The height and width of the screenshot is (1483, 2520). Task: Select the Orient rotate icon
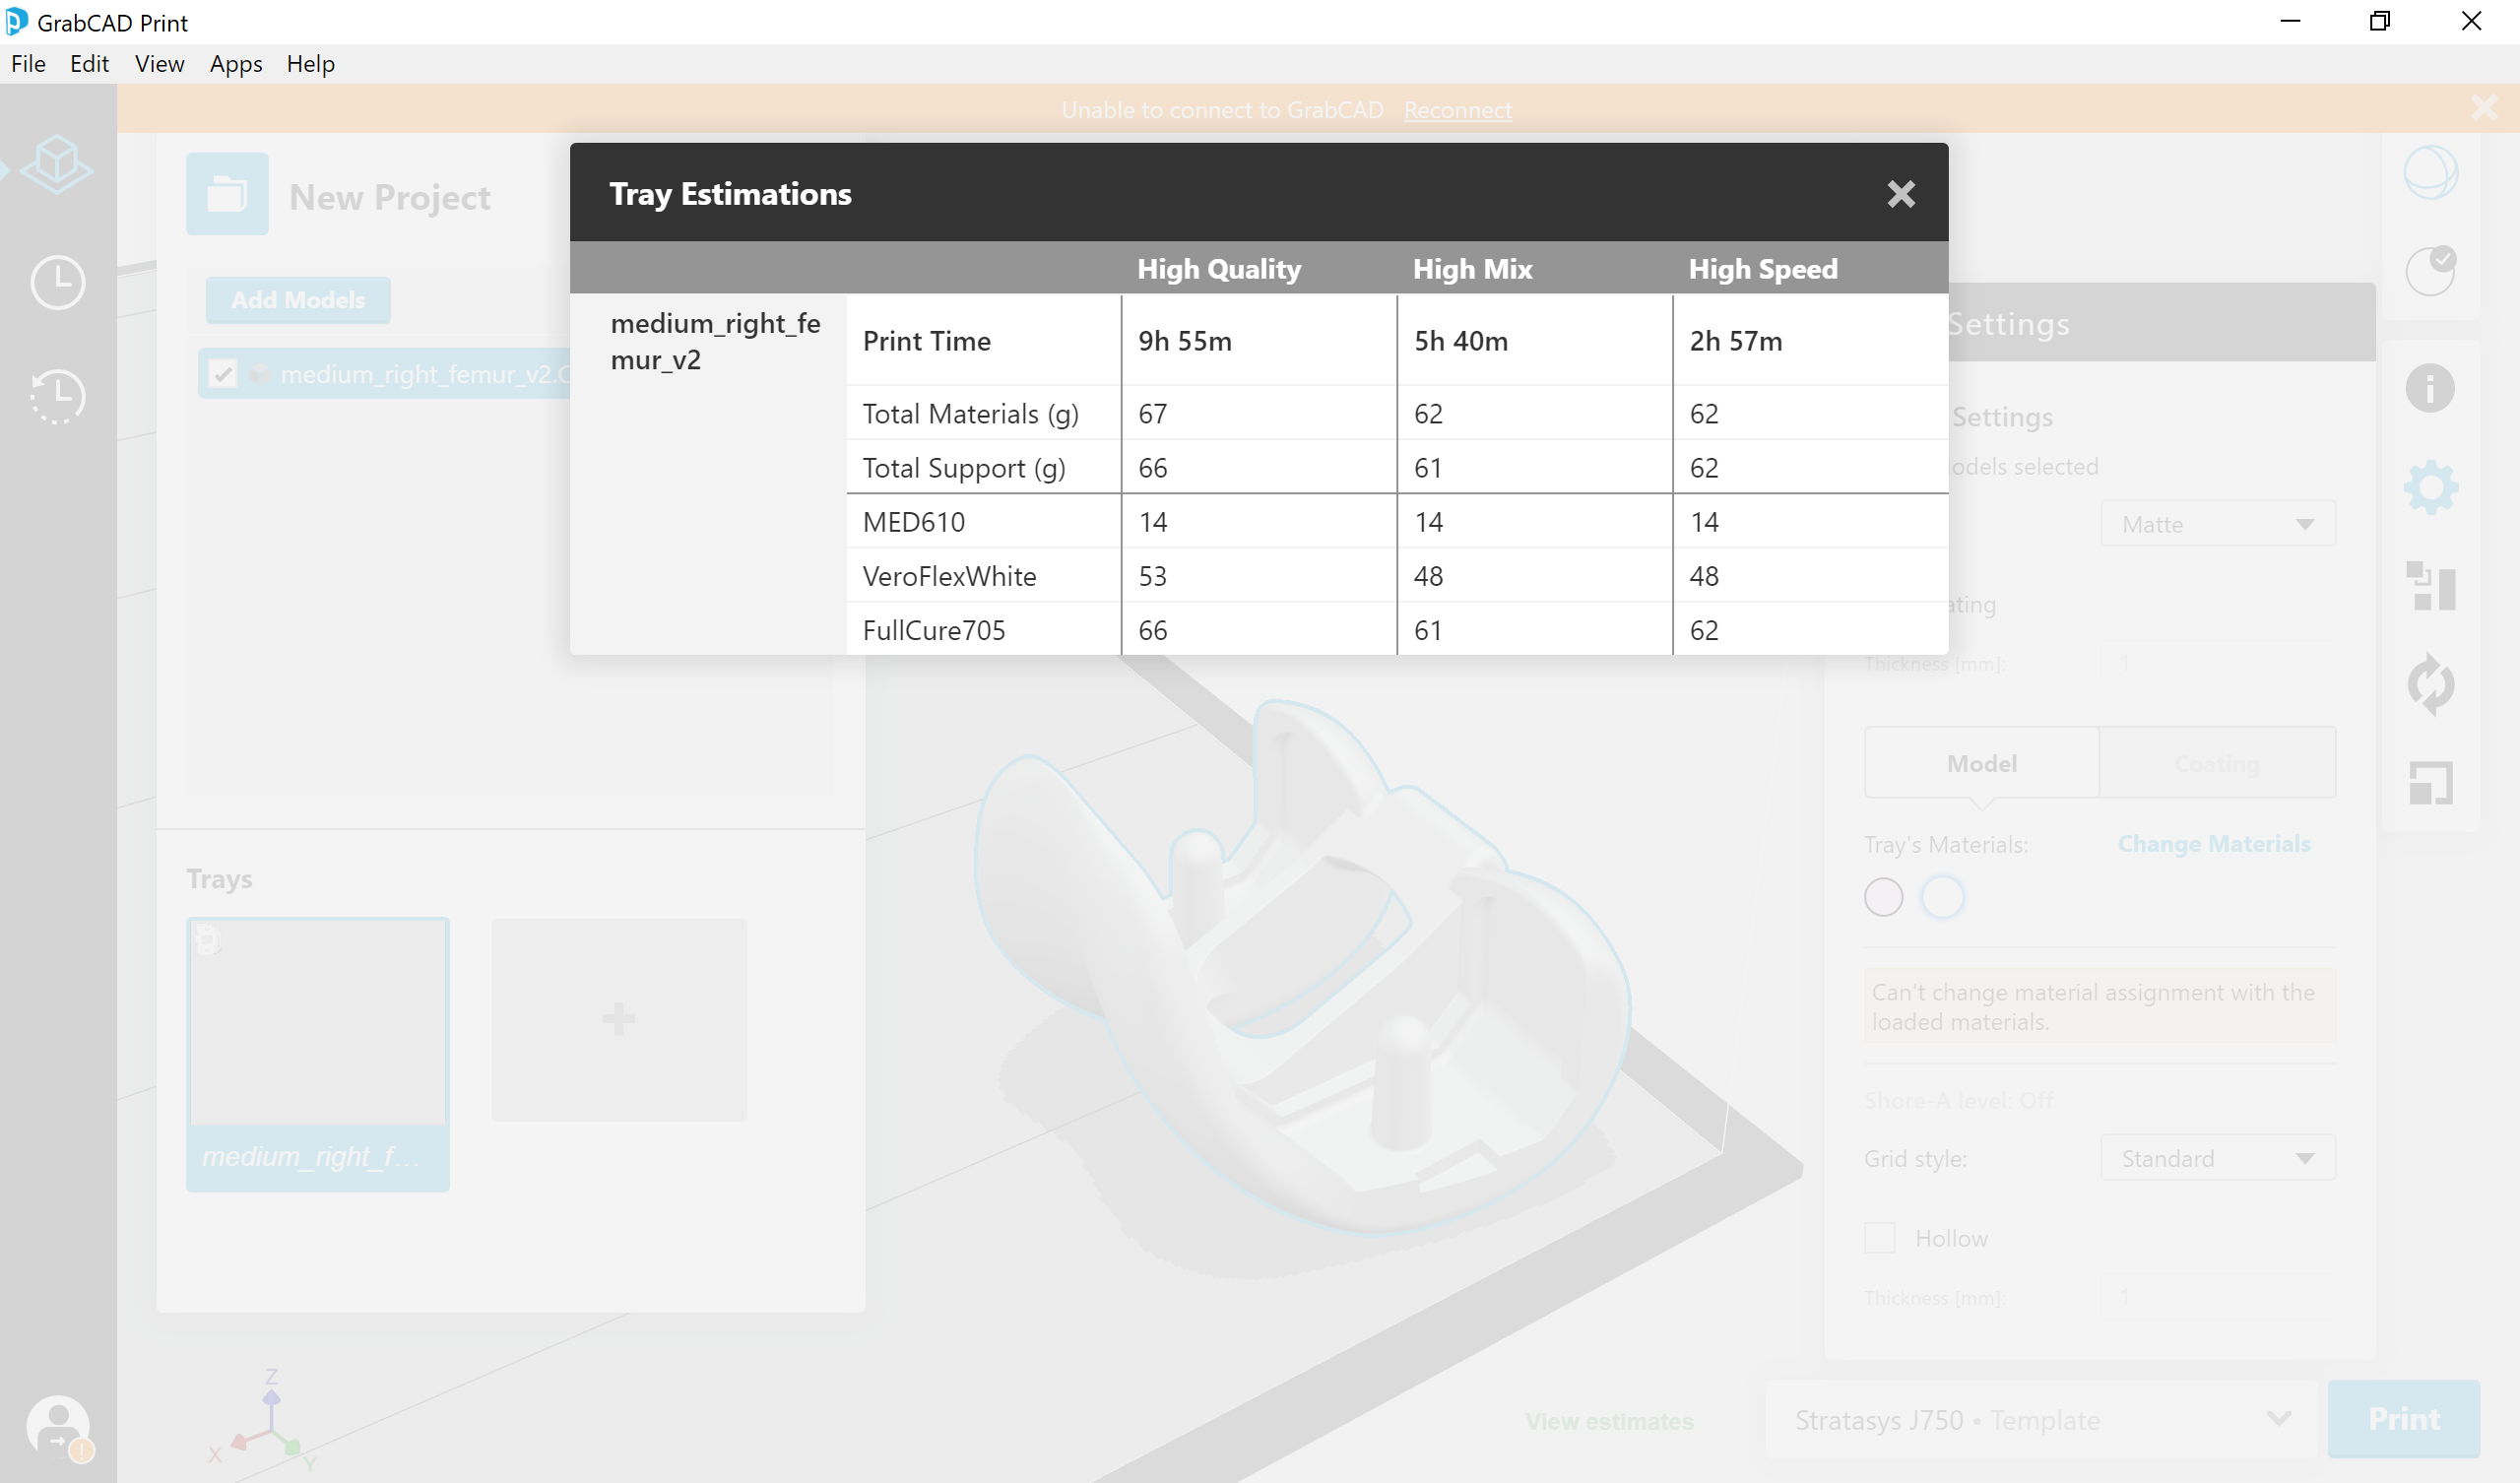(x=2431, y=685)
